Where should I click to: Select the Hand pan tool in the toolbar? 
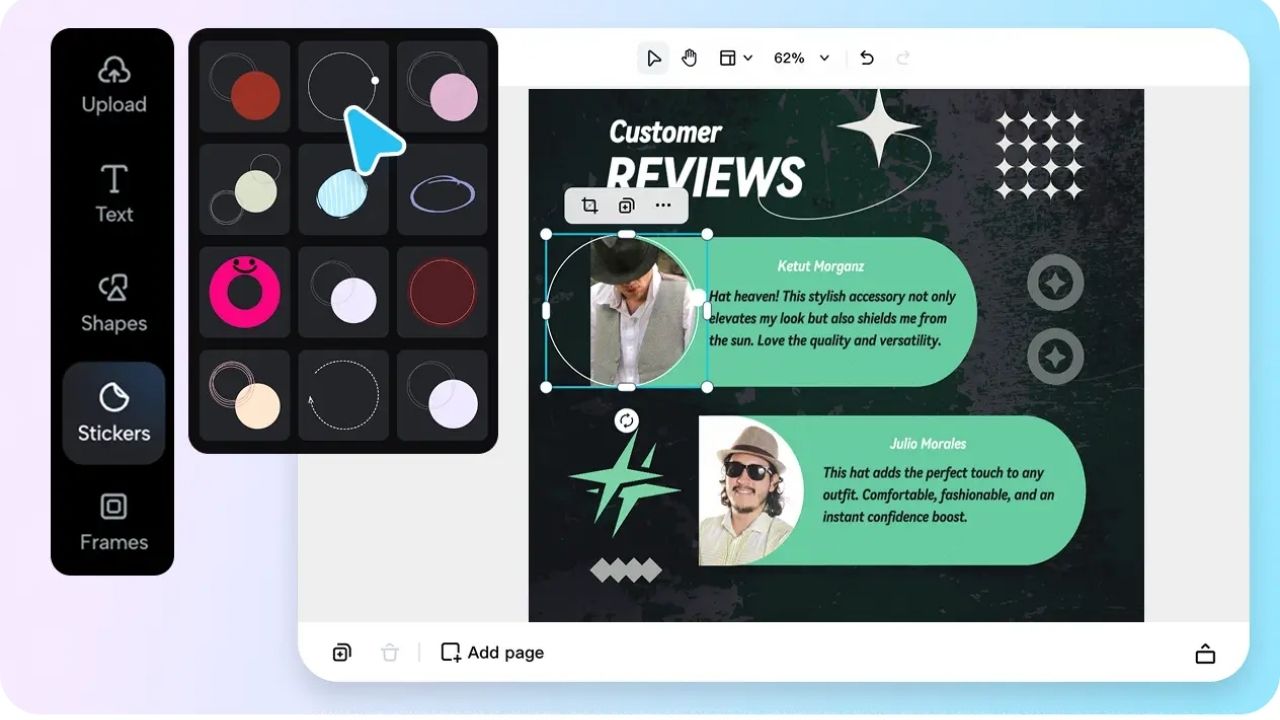point(689,57)
